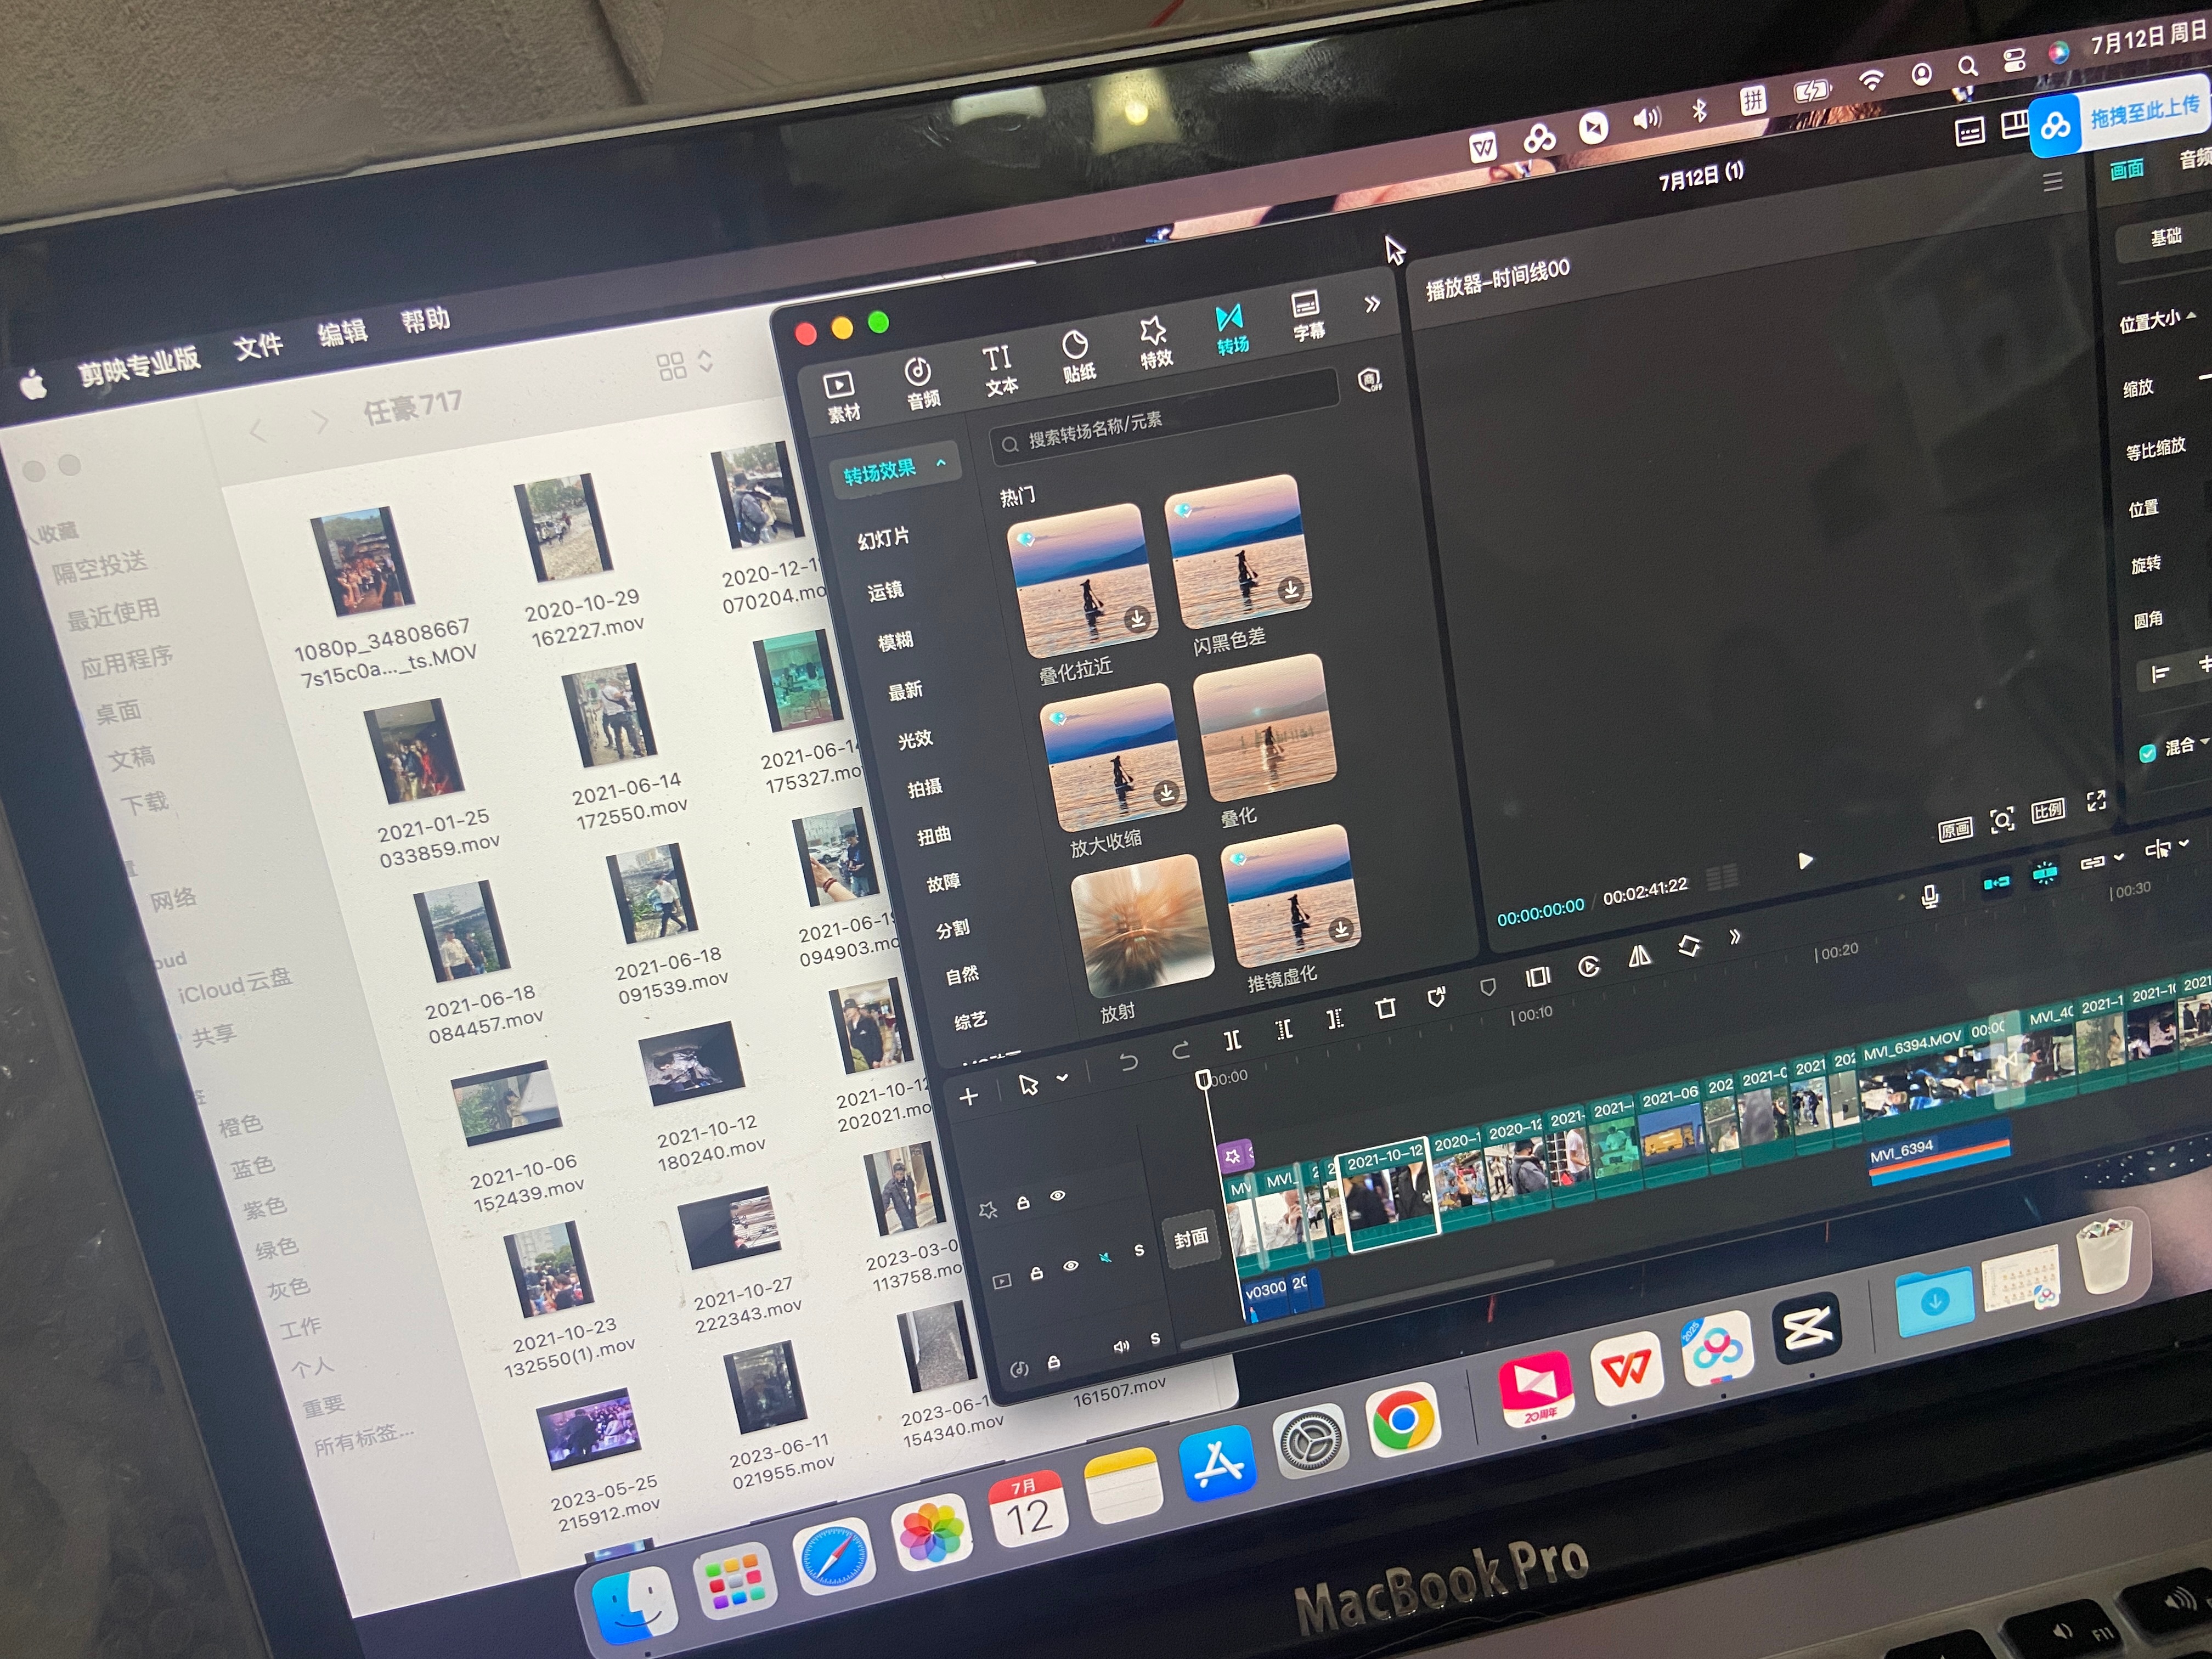Expand more timeline tools chevron

pos(1735,937)
